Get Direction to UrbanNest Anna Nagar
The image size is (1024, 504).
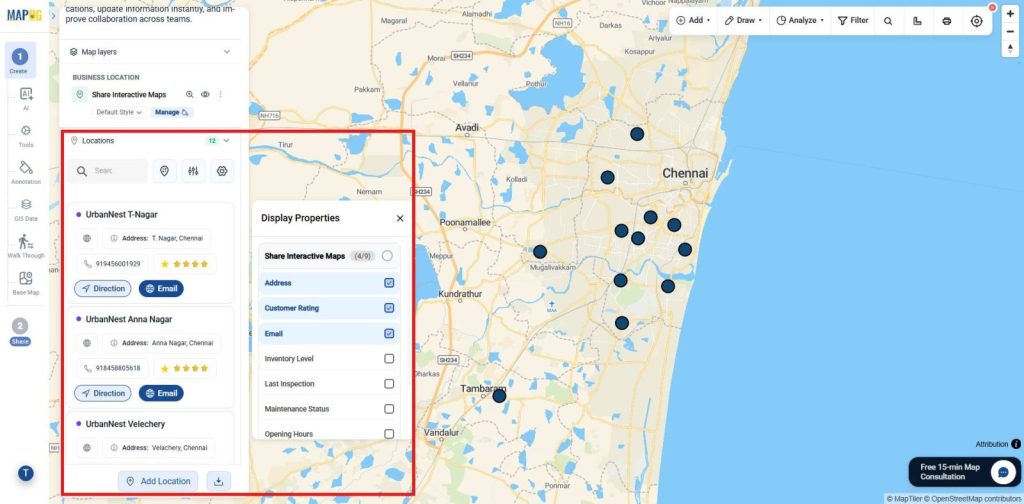(103, 393)
